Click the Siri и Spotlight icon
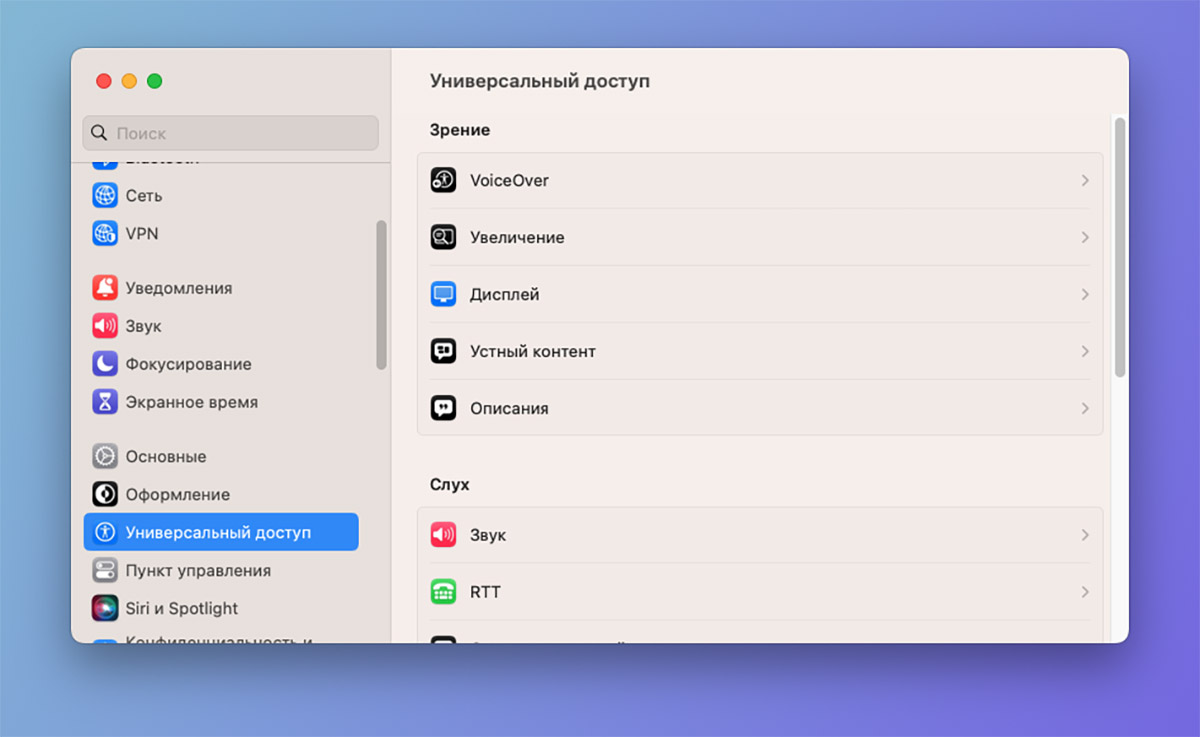 (105, 608)
